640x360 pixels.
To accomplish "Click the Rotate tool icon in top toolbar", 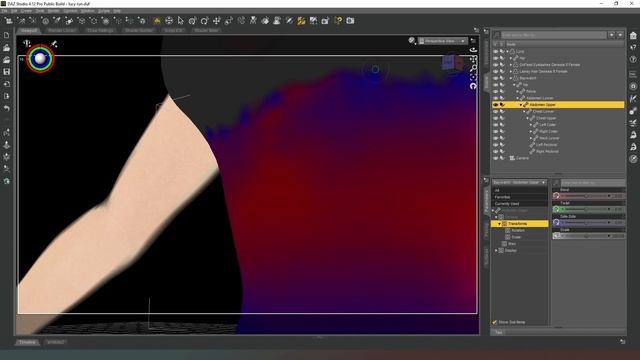I will point(204,20).
